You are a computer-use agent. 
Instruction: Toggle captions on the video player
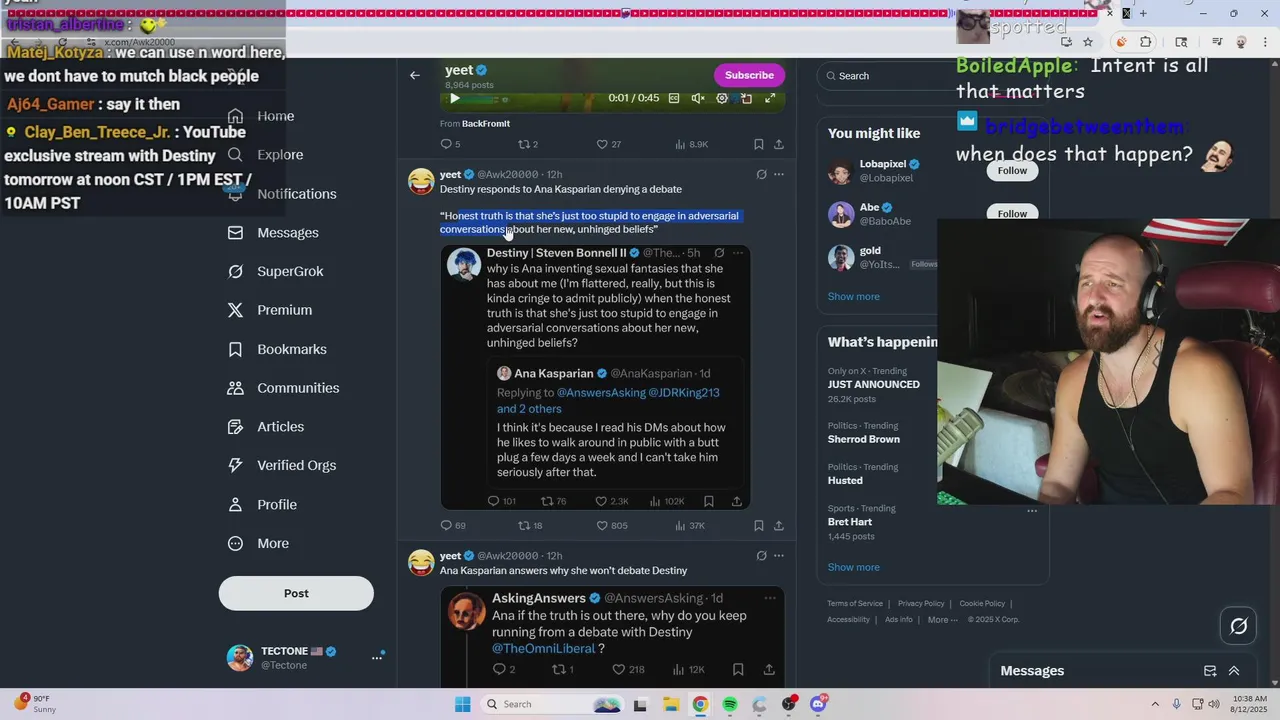674,98
